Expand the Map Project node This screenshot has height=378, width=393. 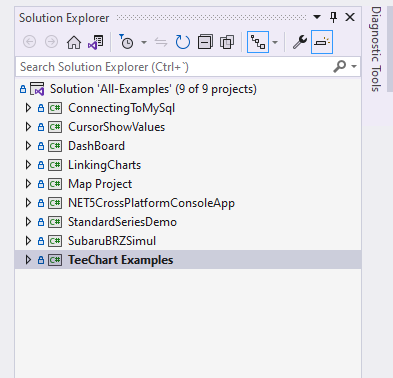tap(28, 184)
